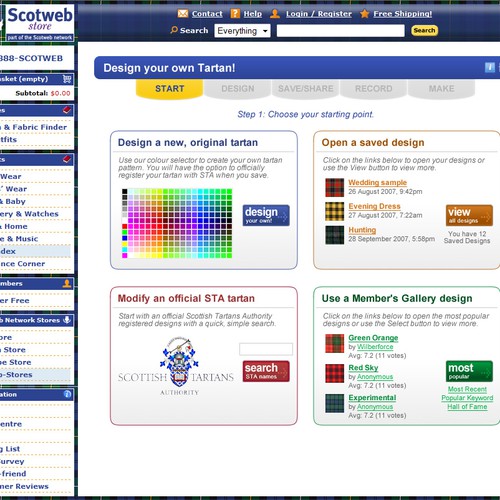Open the basket (empty) sidebar header
Image resolution: width=500 pixels, height=500 pixels.
(x=37, y=79)
